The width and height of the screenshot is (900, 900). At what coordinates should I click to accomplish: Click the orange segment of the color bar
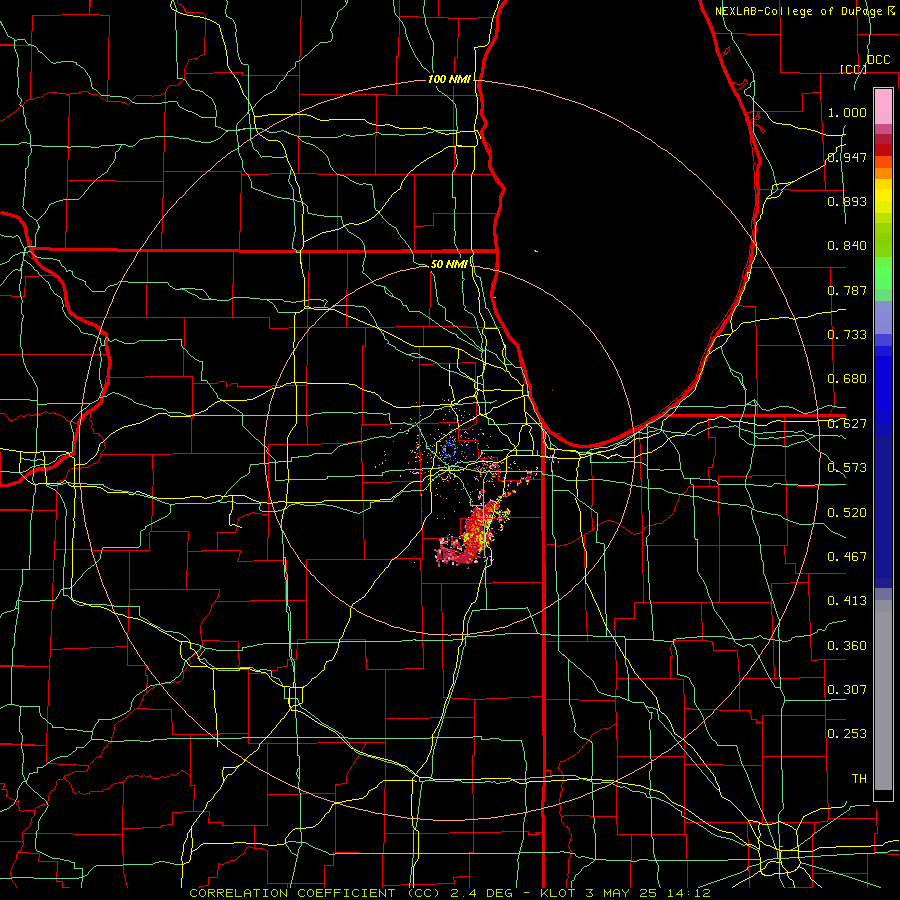pos(883,173)
